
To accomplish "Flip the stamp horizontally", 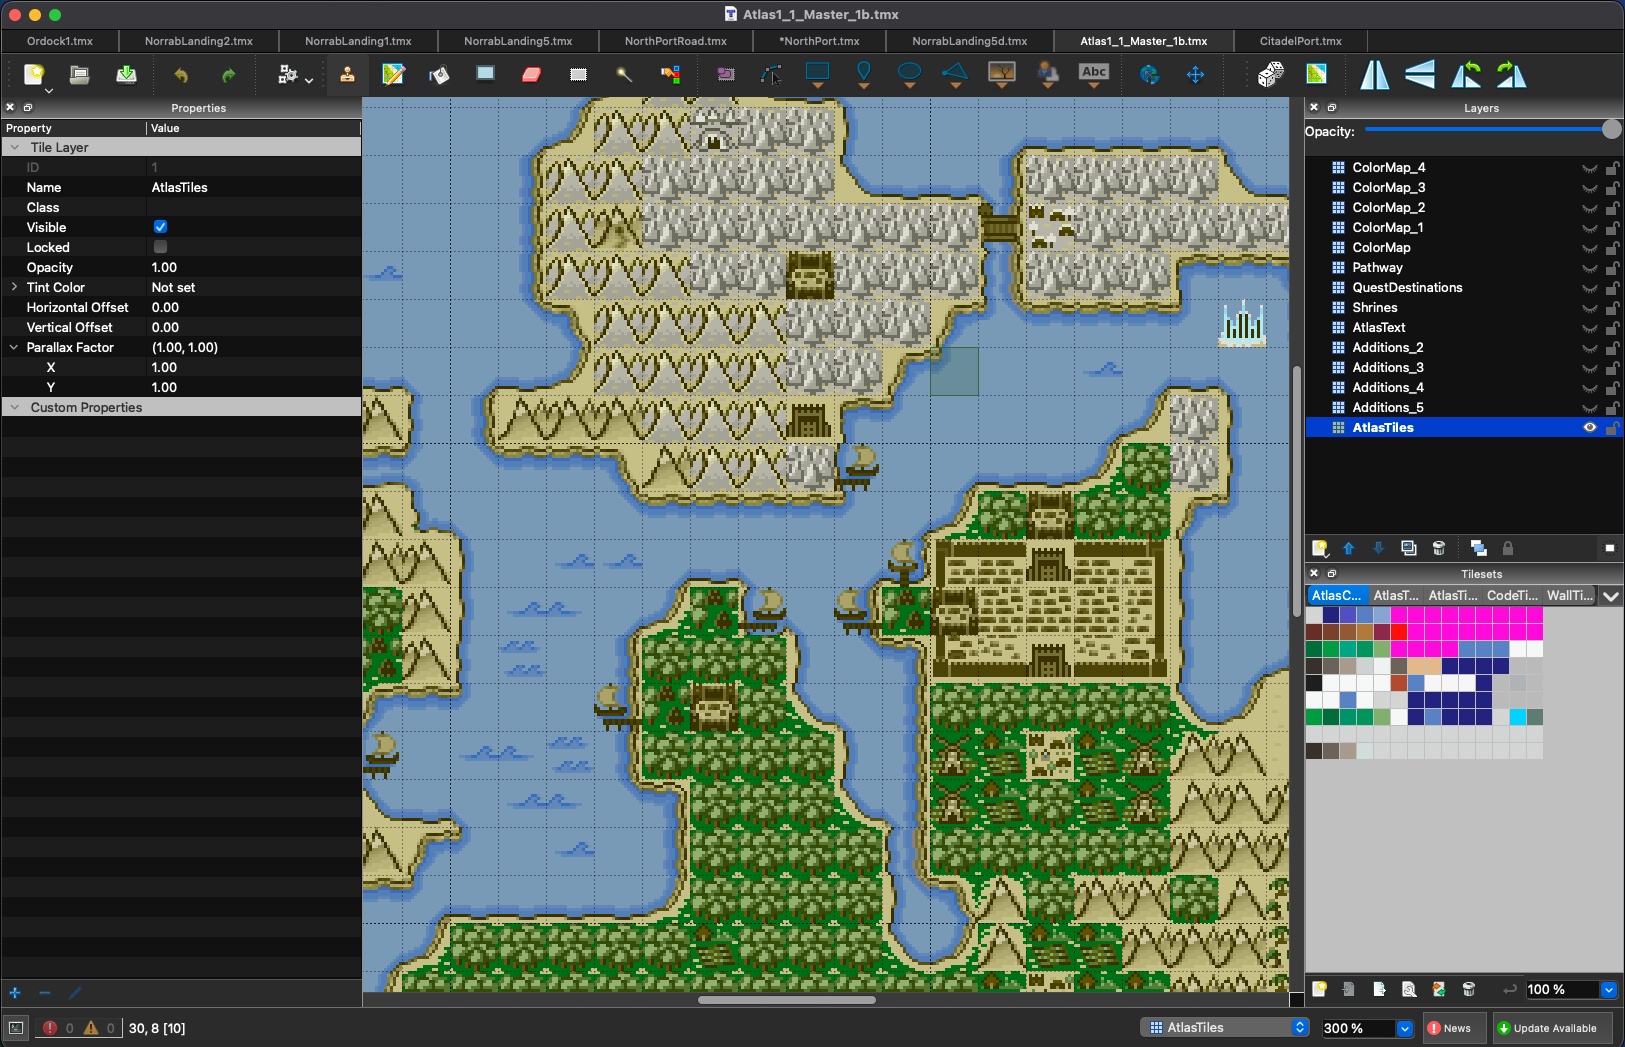I will tap(1374, 75).
